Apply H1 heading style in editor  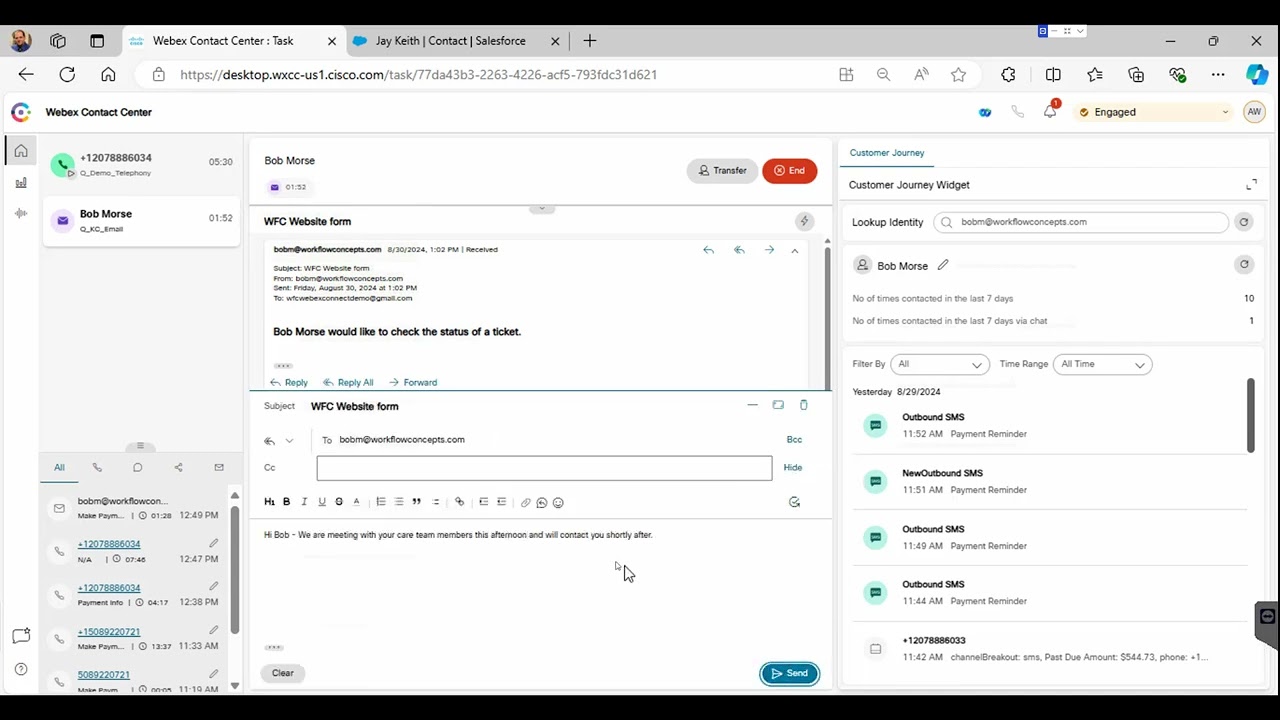point(269,502)
